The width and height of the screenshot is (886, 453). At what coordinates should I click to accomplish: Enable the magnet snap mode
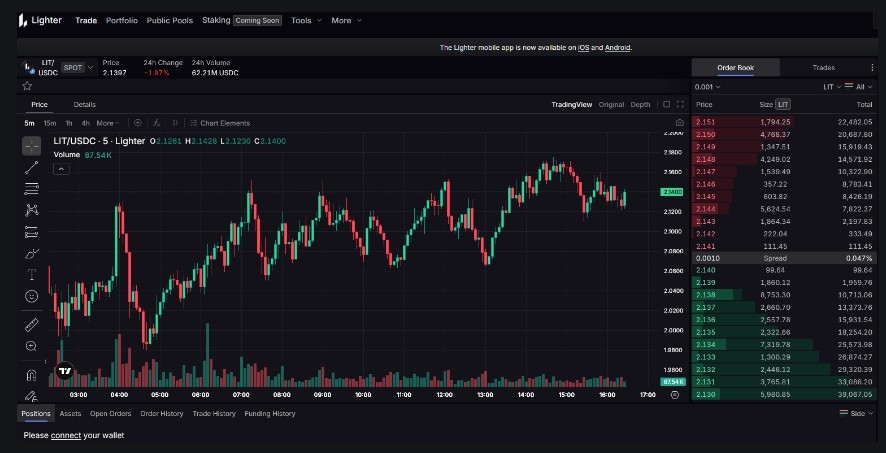coord(32,376)
